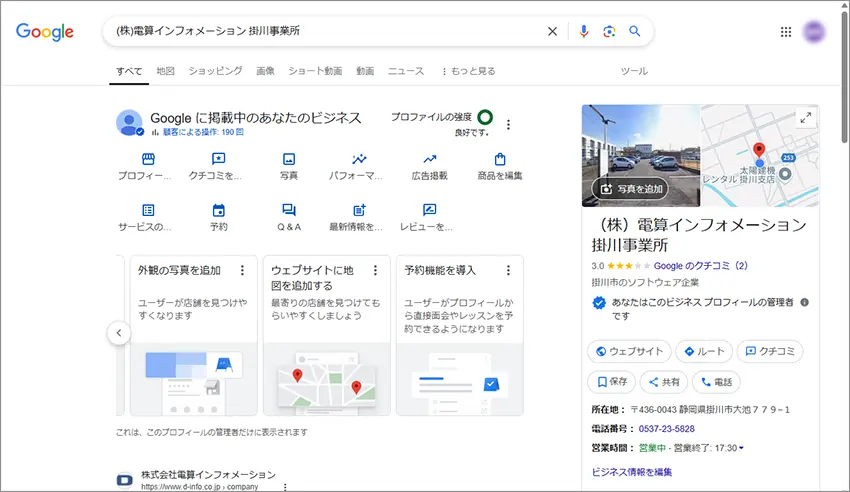850x492 pixels.
Task: Click the 共有 share button
Action: click(x=664, y=382)
